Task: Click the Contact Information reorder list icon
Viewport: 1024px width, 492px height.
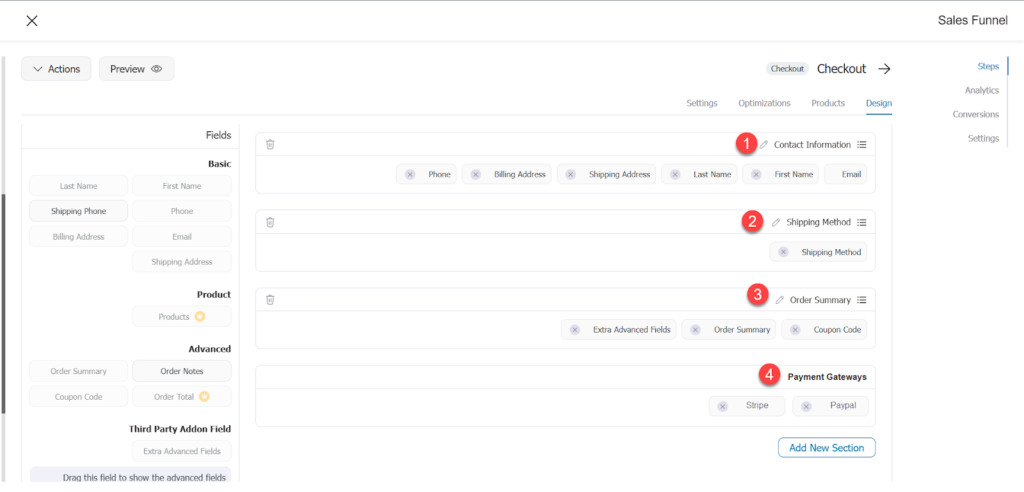Action: pos(861,144)
